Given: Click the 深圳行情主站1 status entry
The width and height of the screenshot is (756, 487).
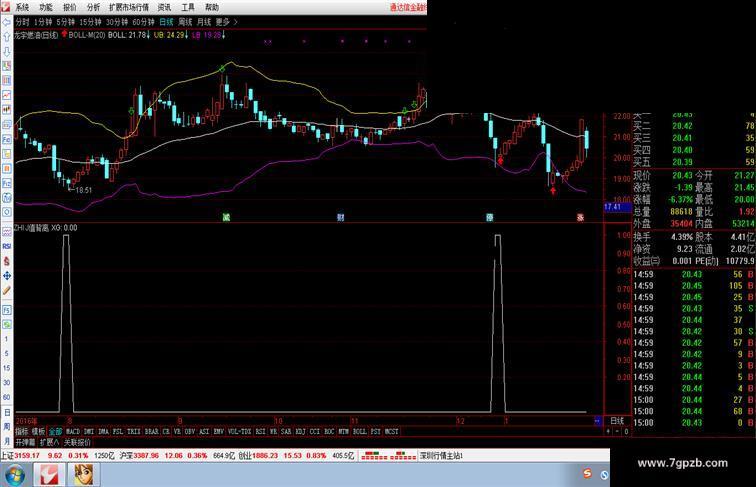Looking at the screenshot, I should [442, 455].
